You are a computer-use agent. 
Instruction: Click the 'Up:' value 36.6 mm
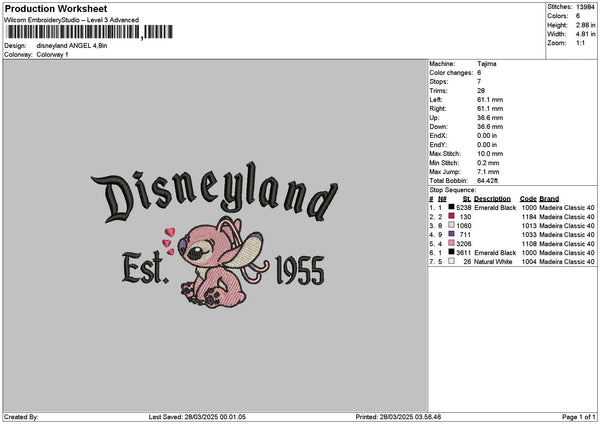tap(490, 118)
